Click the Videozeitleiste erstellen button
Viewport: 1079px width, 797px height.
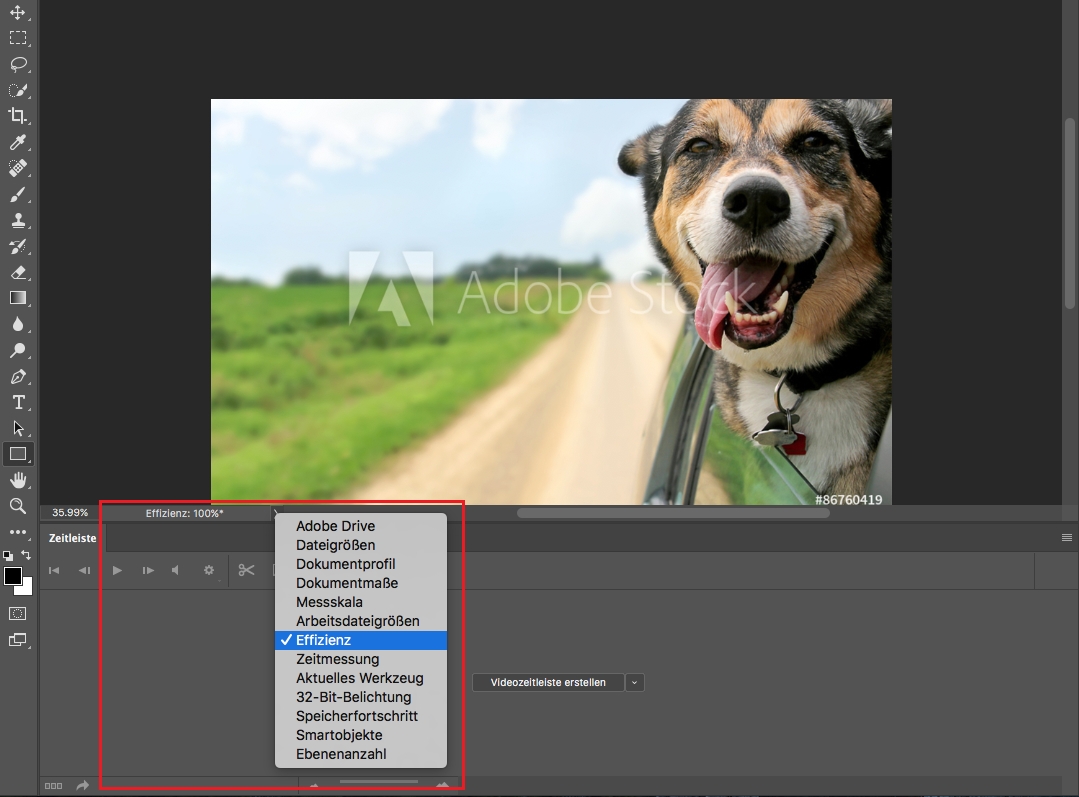coord(548,682)
